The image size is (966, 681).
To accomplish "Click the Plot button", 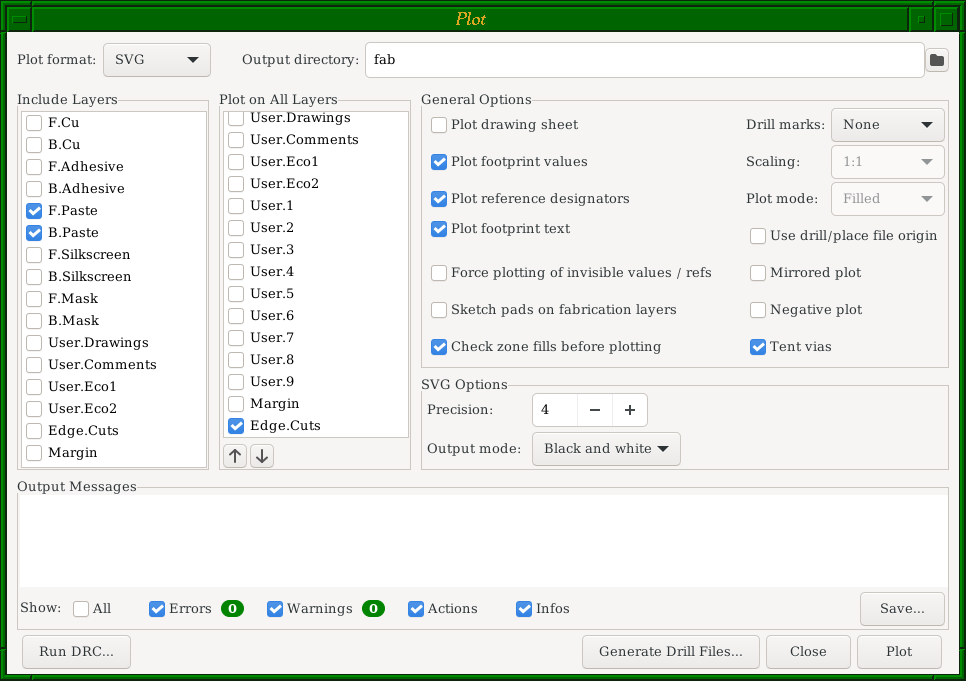I will (898, 652).
